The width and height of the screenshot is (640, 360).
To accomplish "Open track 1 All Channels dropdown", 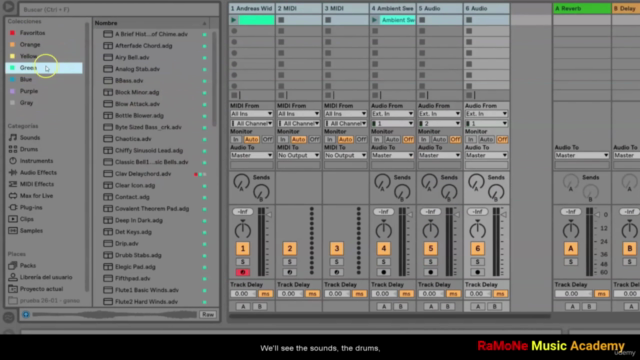I will click(x=251, y=123).
